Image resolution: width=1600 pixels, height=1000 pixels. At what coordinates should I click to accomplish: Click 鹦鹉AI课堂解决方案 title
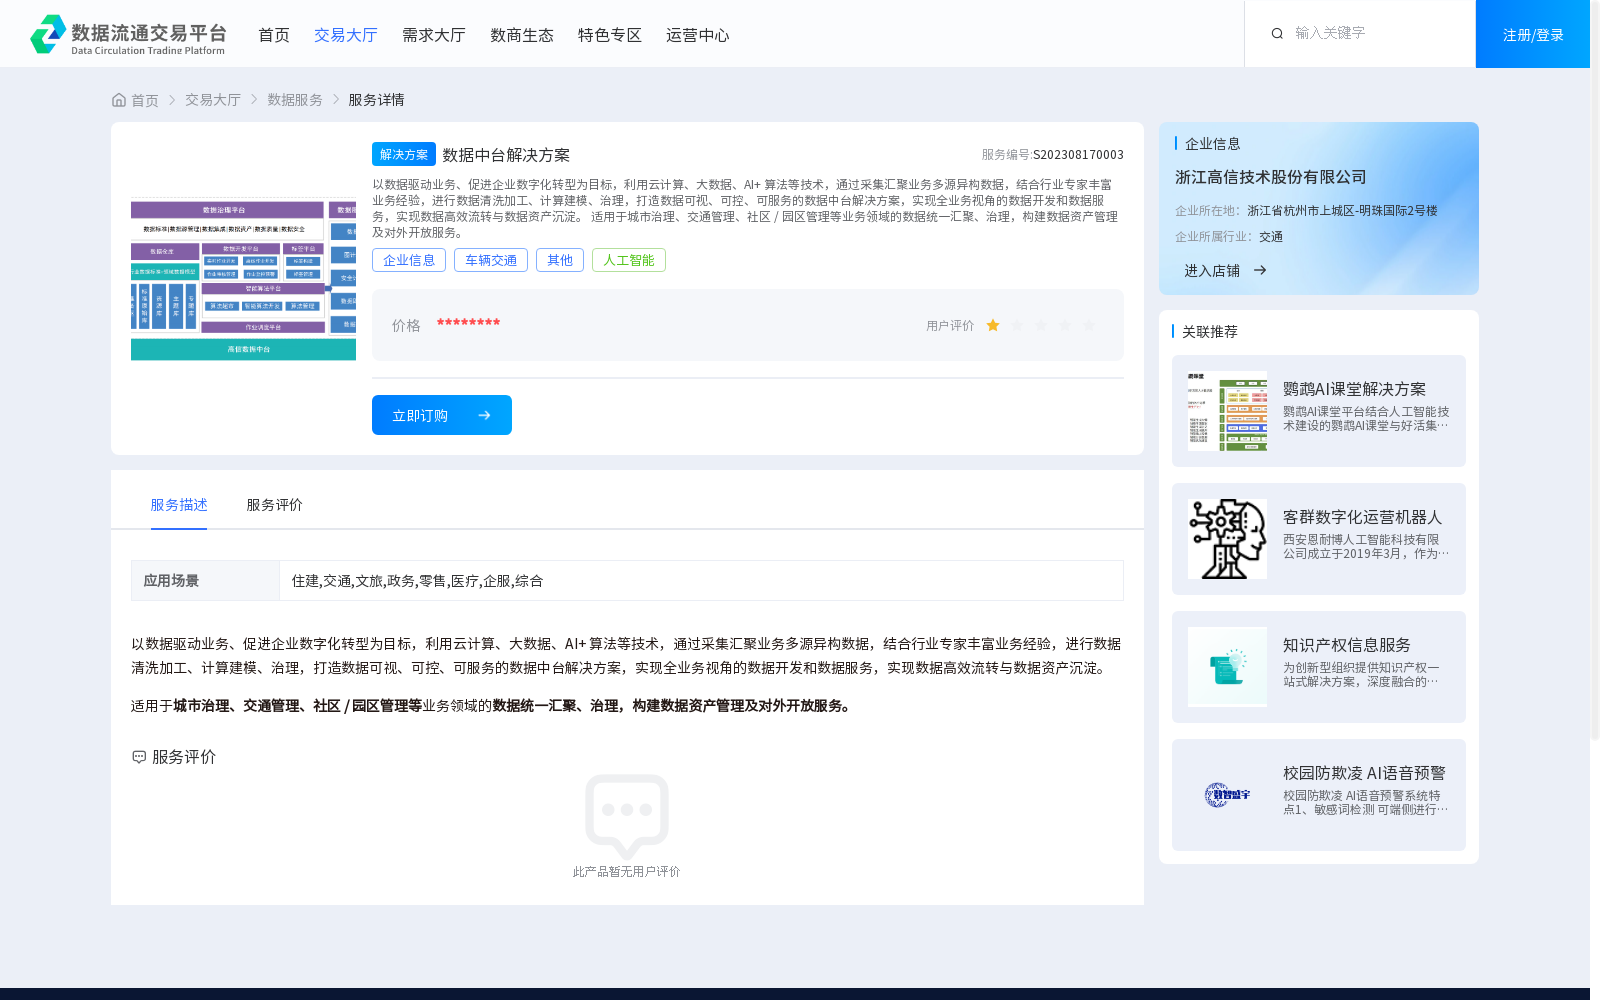click(1354, 389)
